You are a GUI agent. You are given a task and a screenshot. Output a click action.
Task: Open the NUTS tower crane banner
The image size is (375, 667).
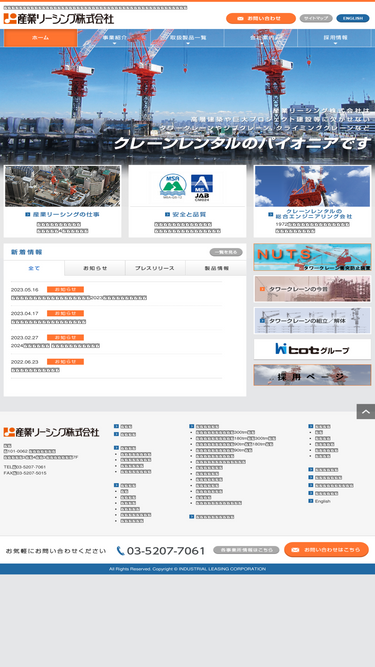click(312, 257)
